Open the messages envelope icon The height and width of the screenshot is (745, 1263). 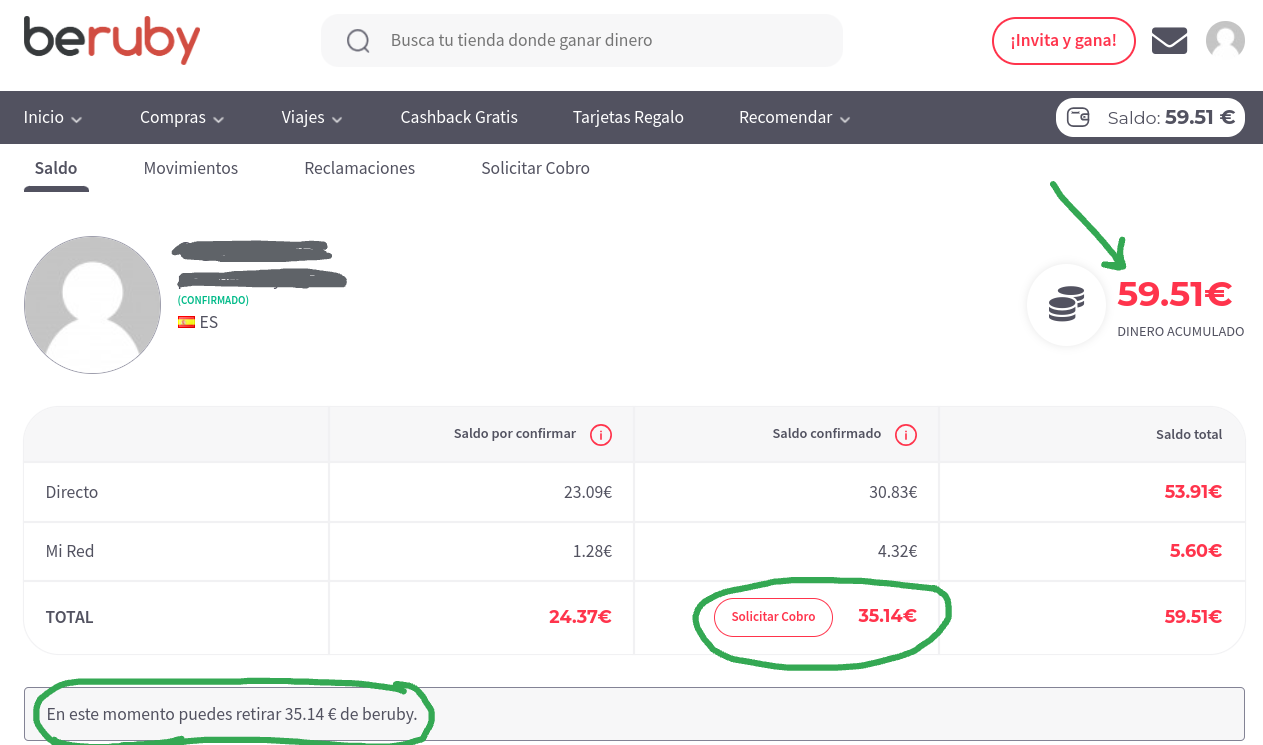tap(1169, 41)
